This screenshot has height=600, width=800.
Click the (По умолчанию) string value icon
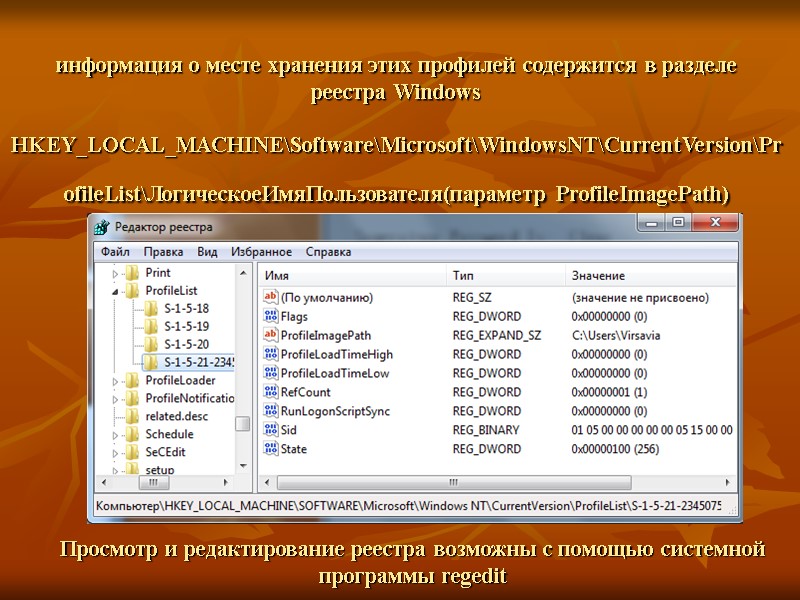270,297
